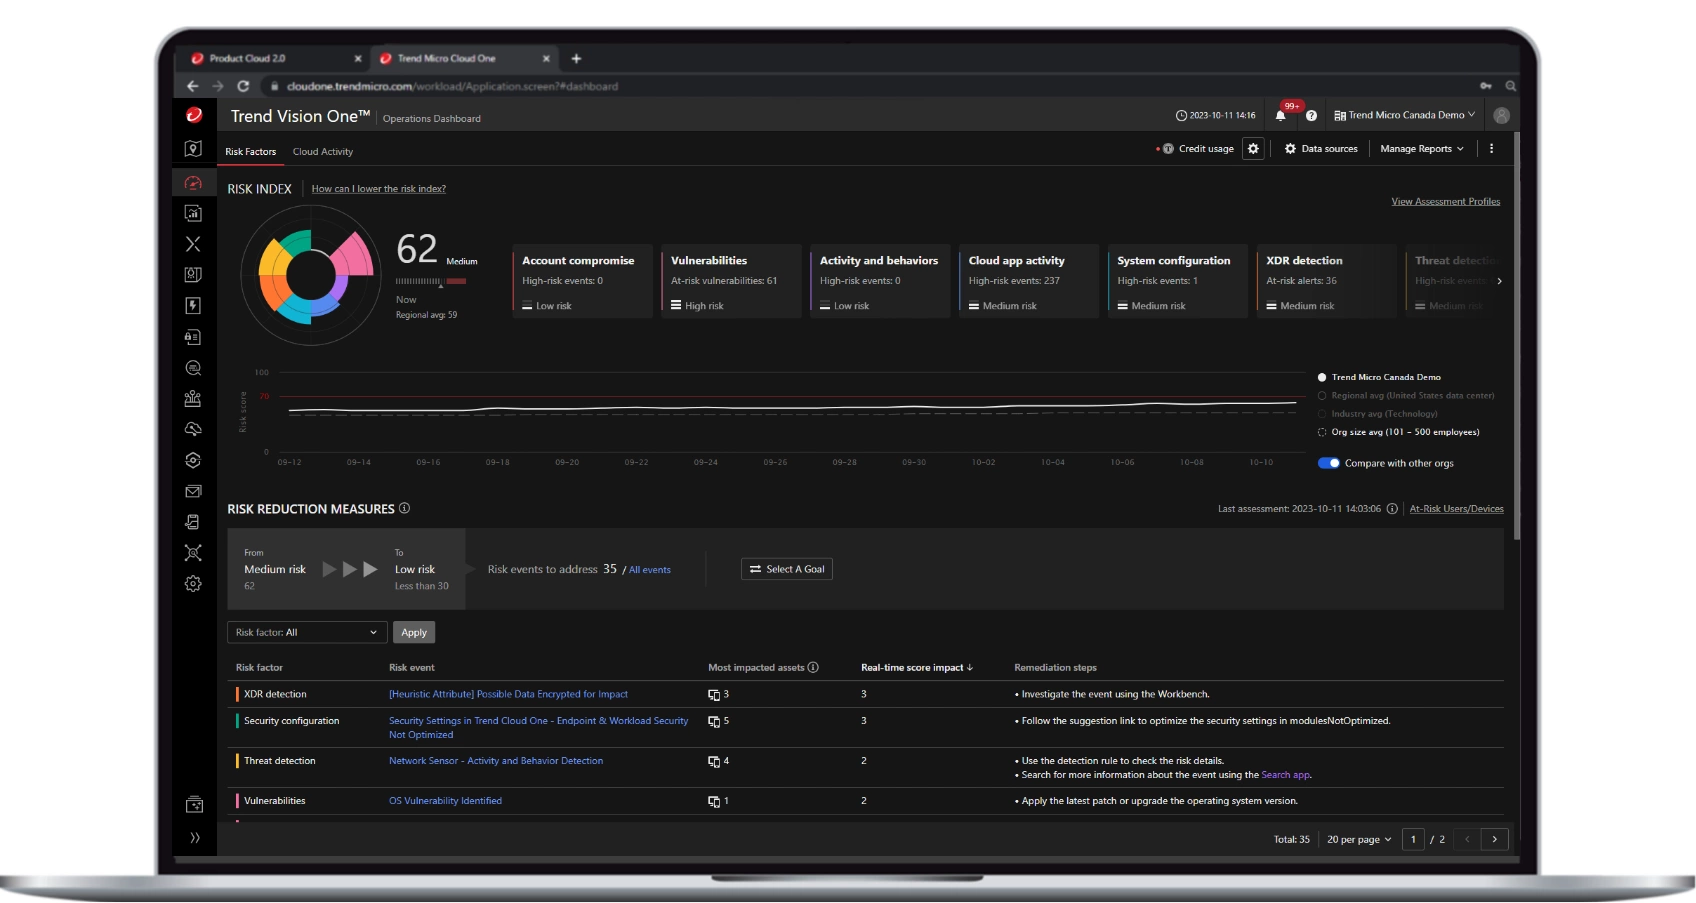Click the risk level gauge bar under Medium
1696x903 pixels.
[431, 281]
